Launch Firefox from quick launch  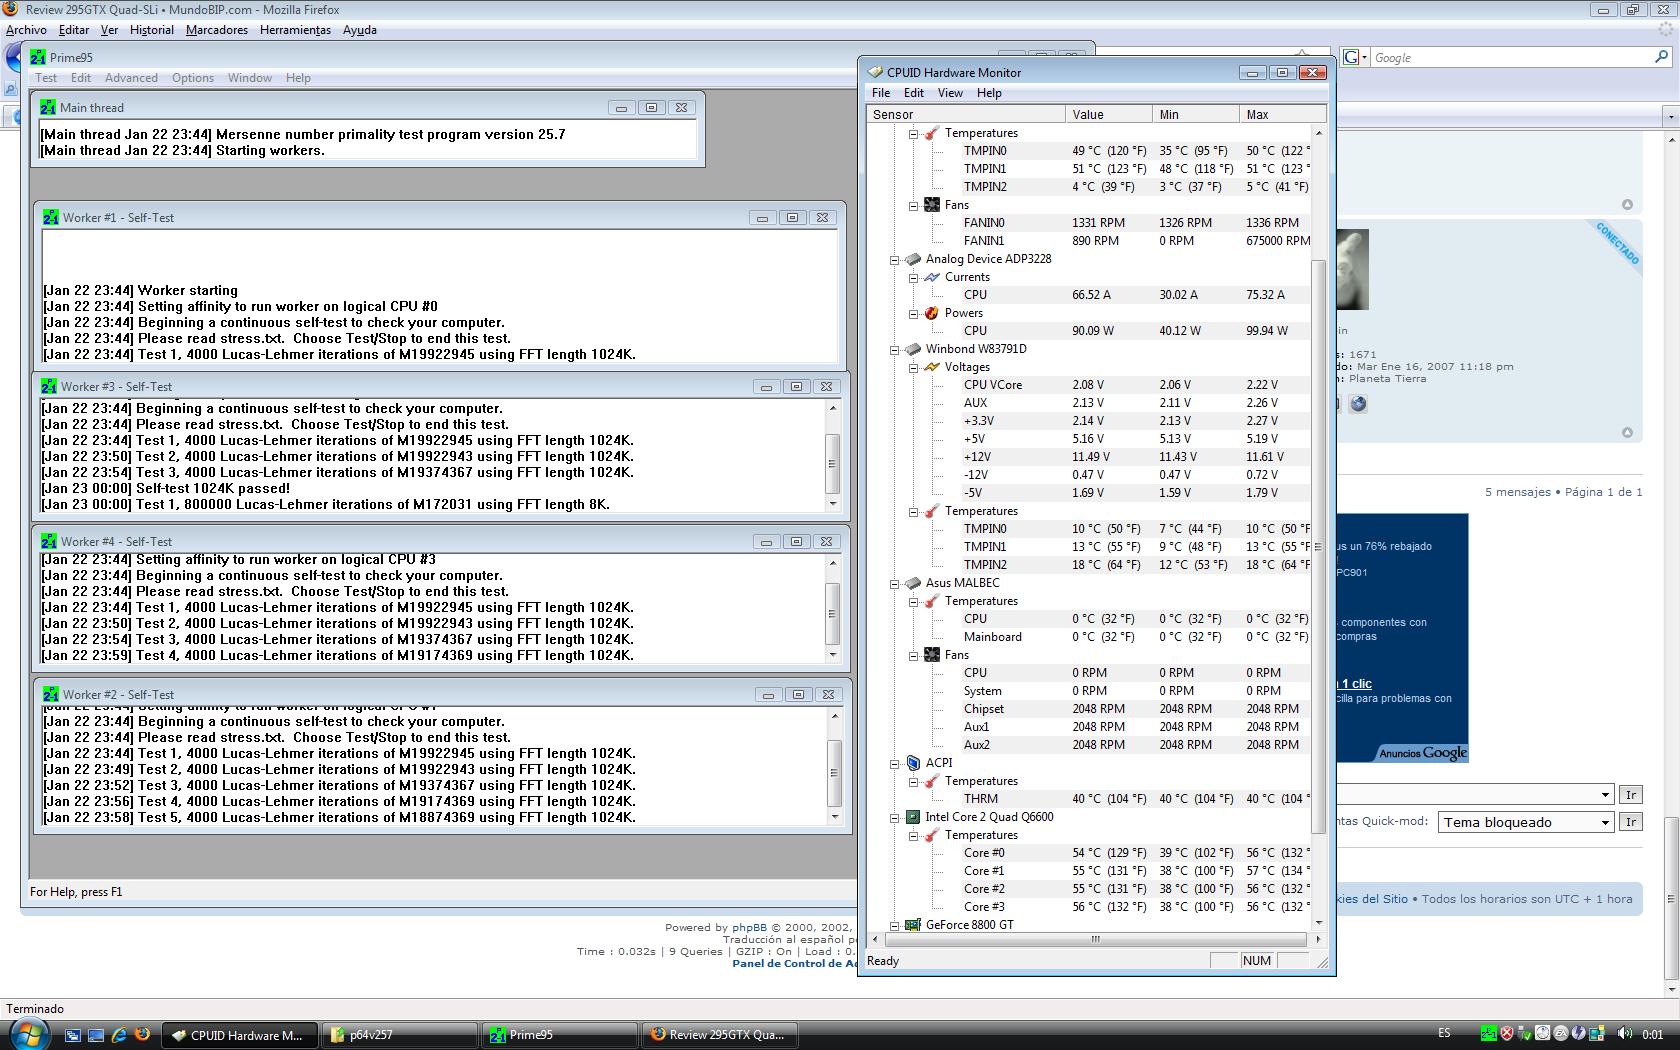[142, 1035]
